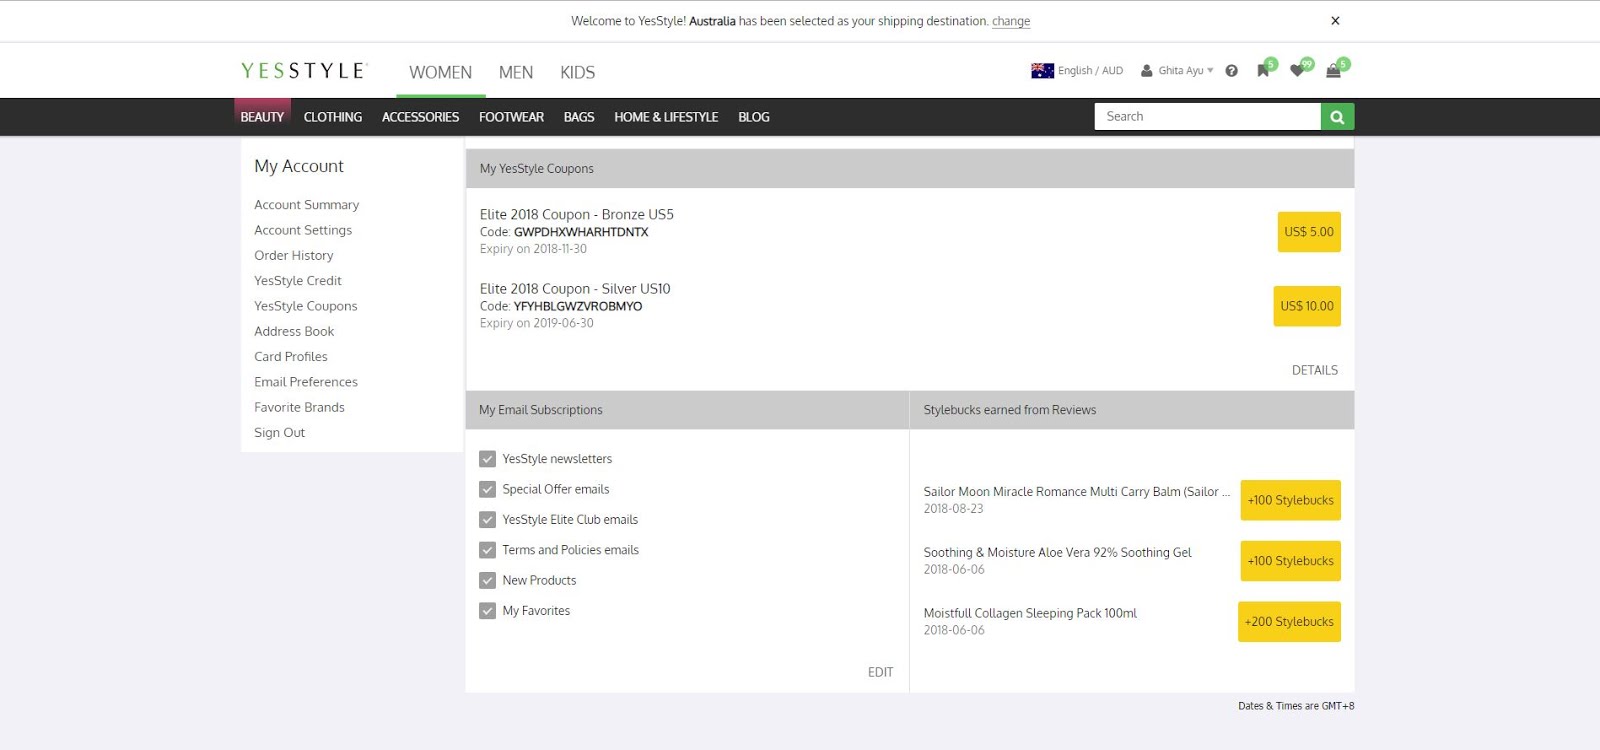The height and width of the screenshot is (750, 1600).
Task: Open the help question mark icon
Action: tap(1231, 71)
